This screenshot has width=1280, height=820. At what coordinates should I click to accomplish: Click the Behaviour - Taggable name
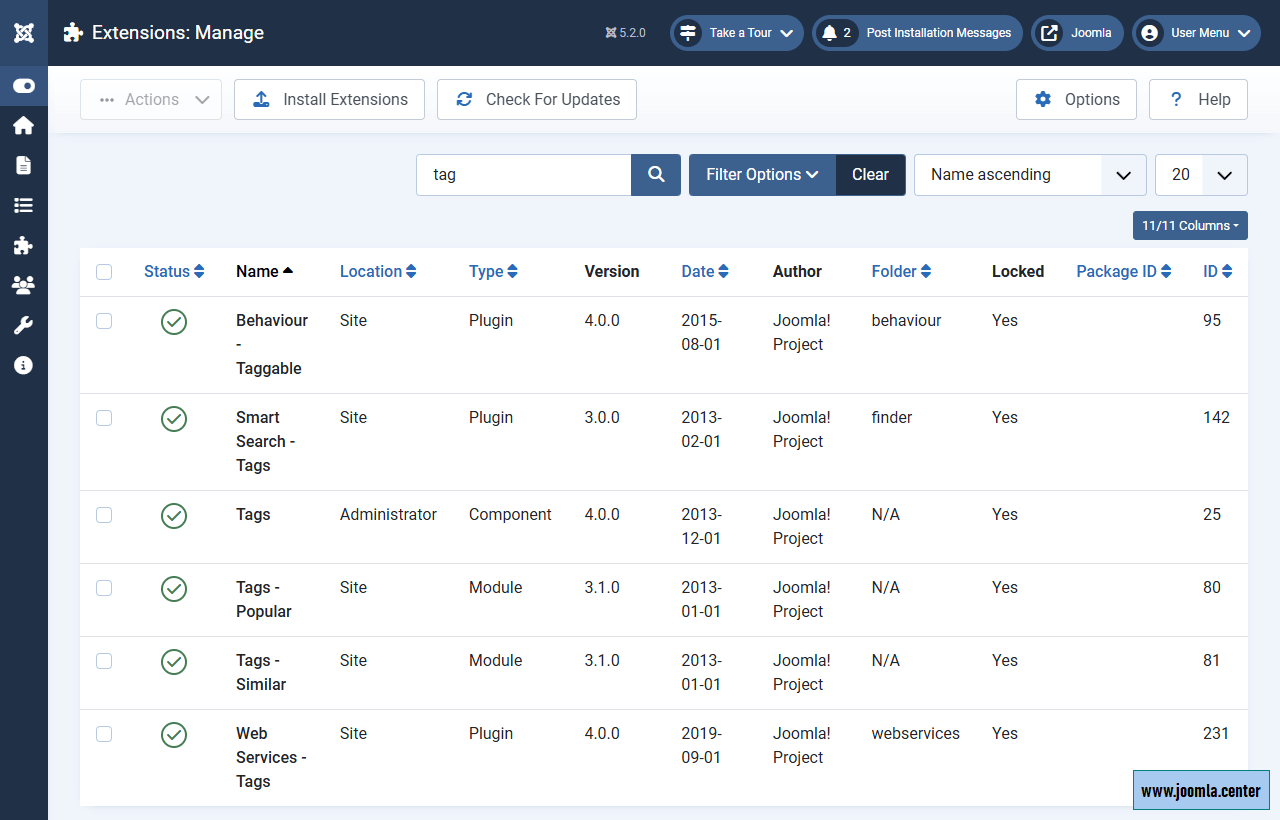coord(272,345)
